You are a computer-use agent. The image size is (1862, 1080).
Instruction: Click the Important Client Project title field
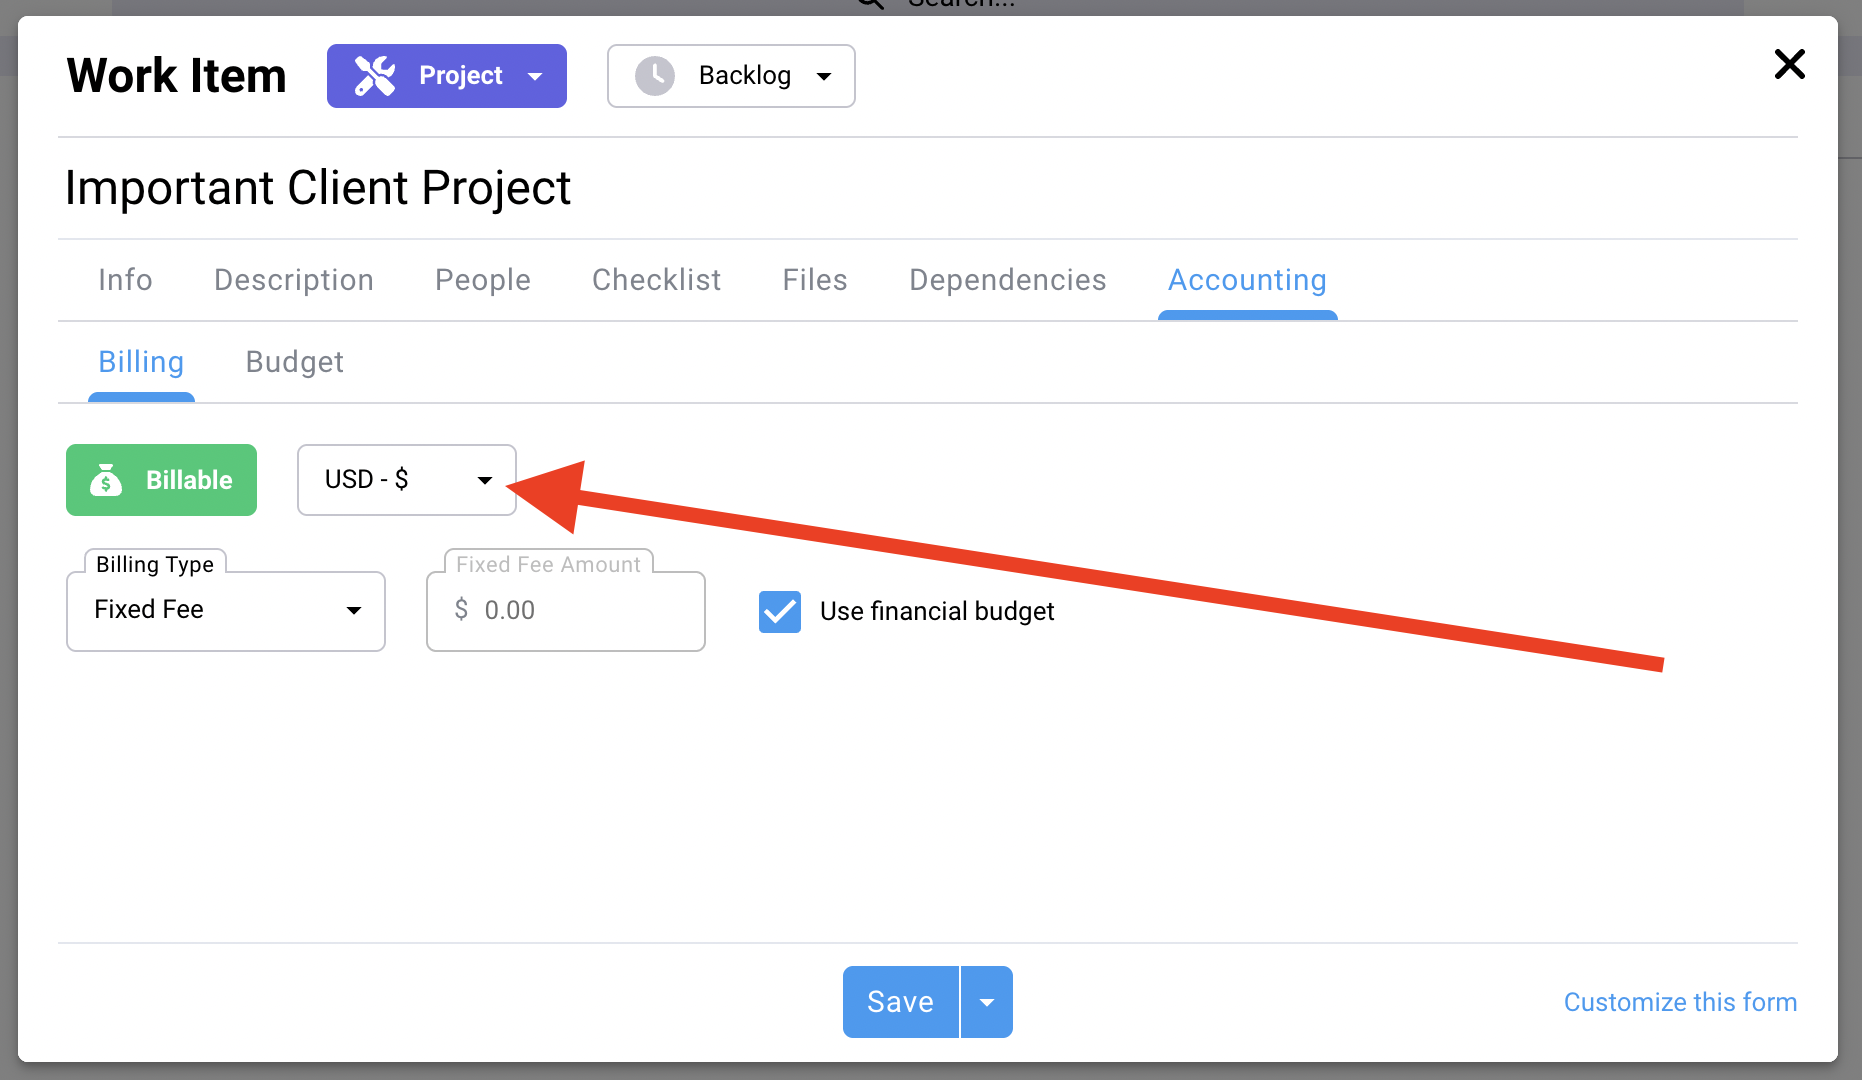[318, 188]
